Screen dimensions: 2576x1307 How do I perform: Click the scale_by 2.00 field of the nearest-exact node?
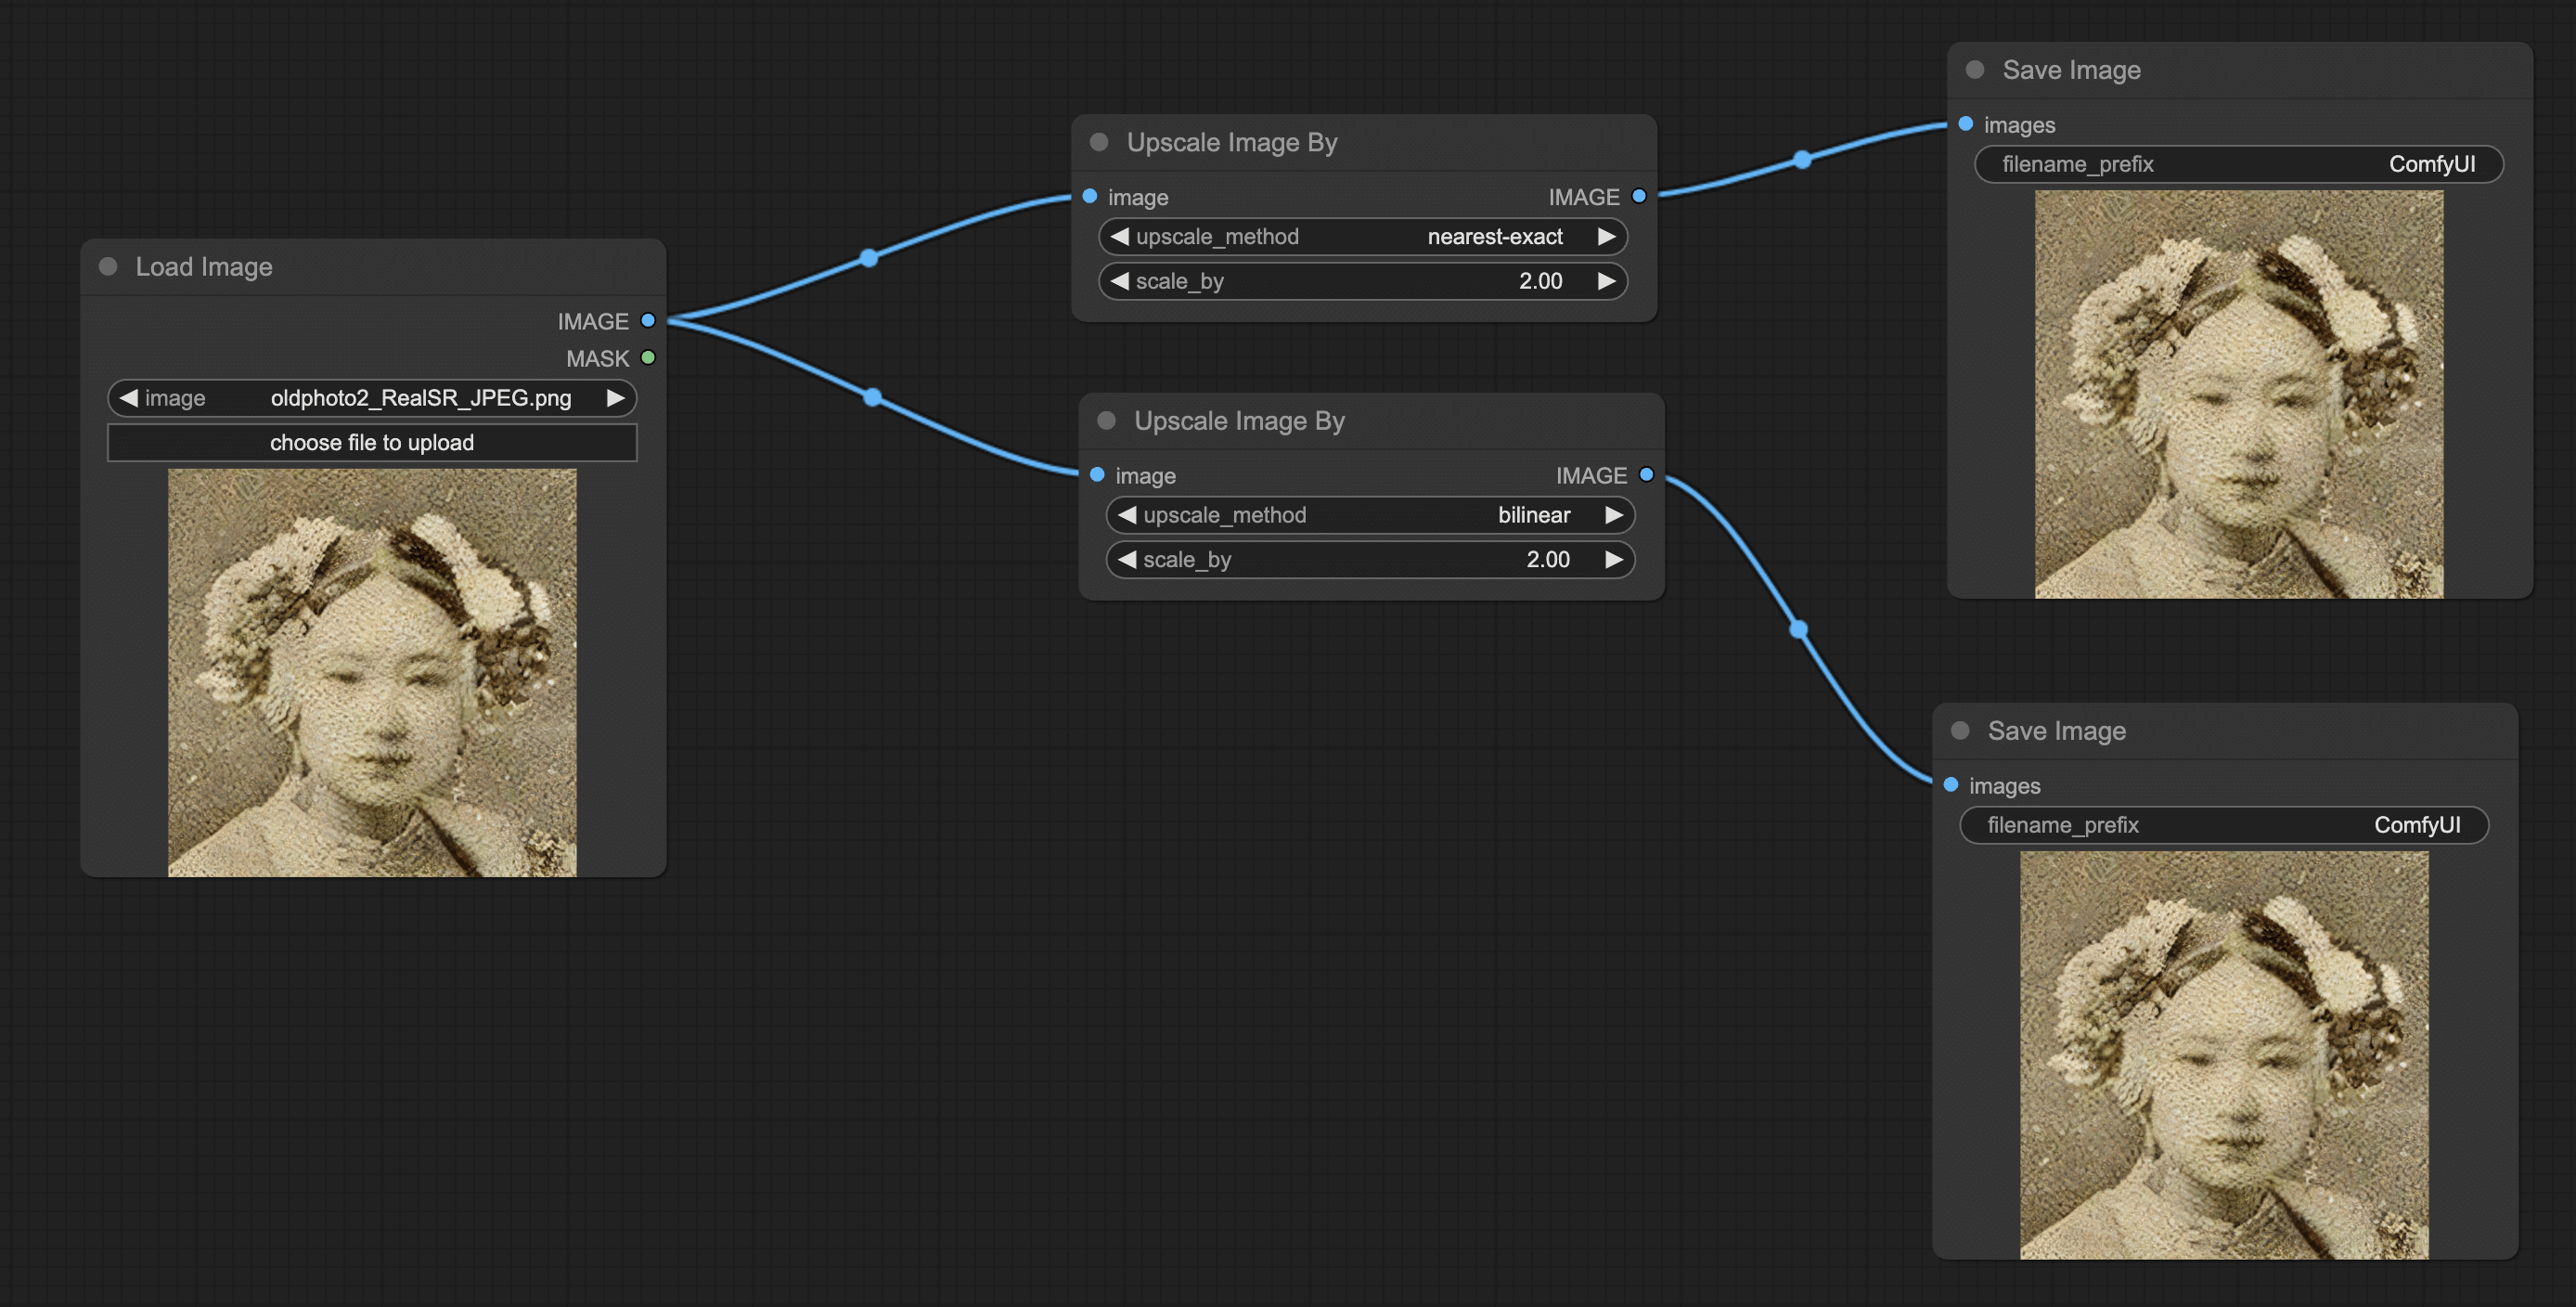pos(1363,281)
